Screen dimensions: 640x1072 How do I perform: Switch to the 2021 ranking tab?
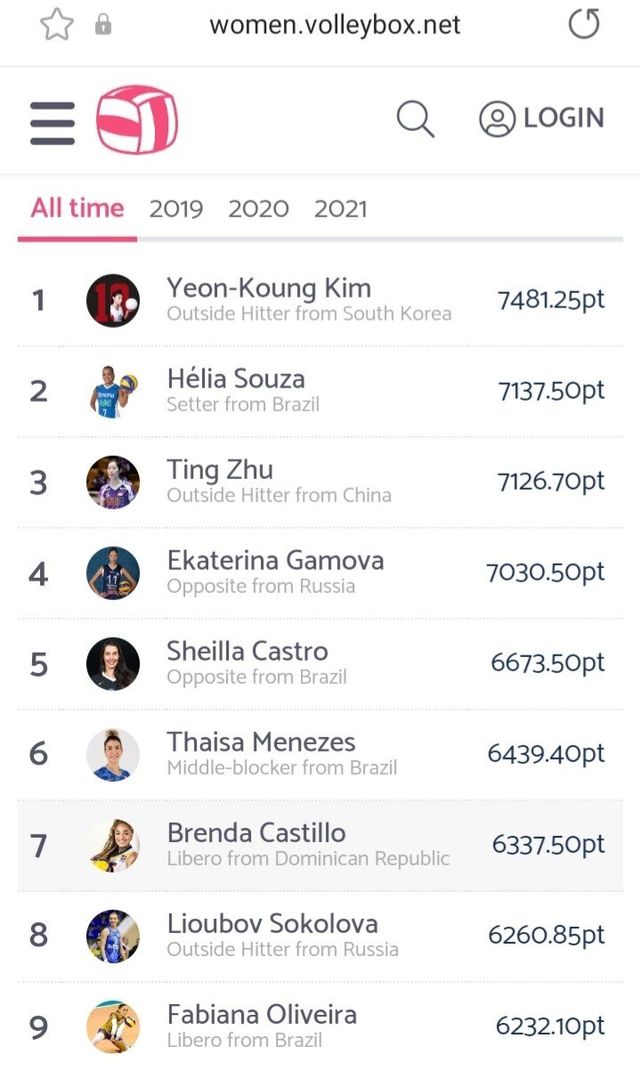(340, 209)
